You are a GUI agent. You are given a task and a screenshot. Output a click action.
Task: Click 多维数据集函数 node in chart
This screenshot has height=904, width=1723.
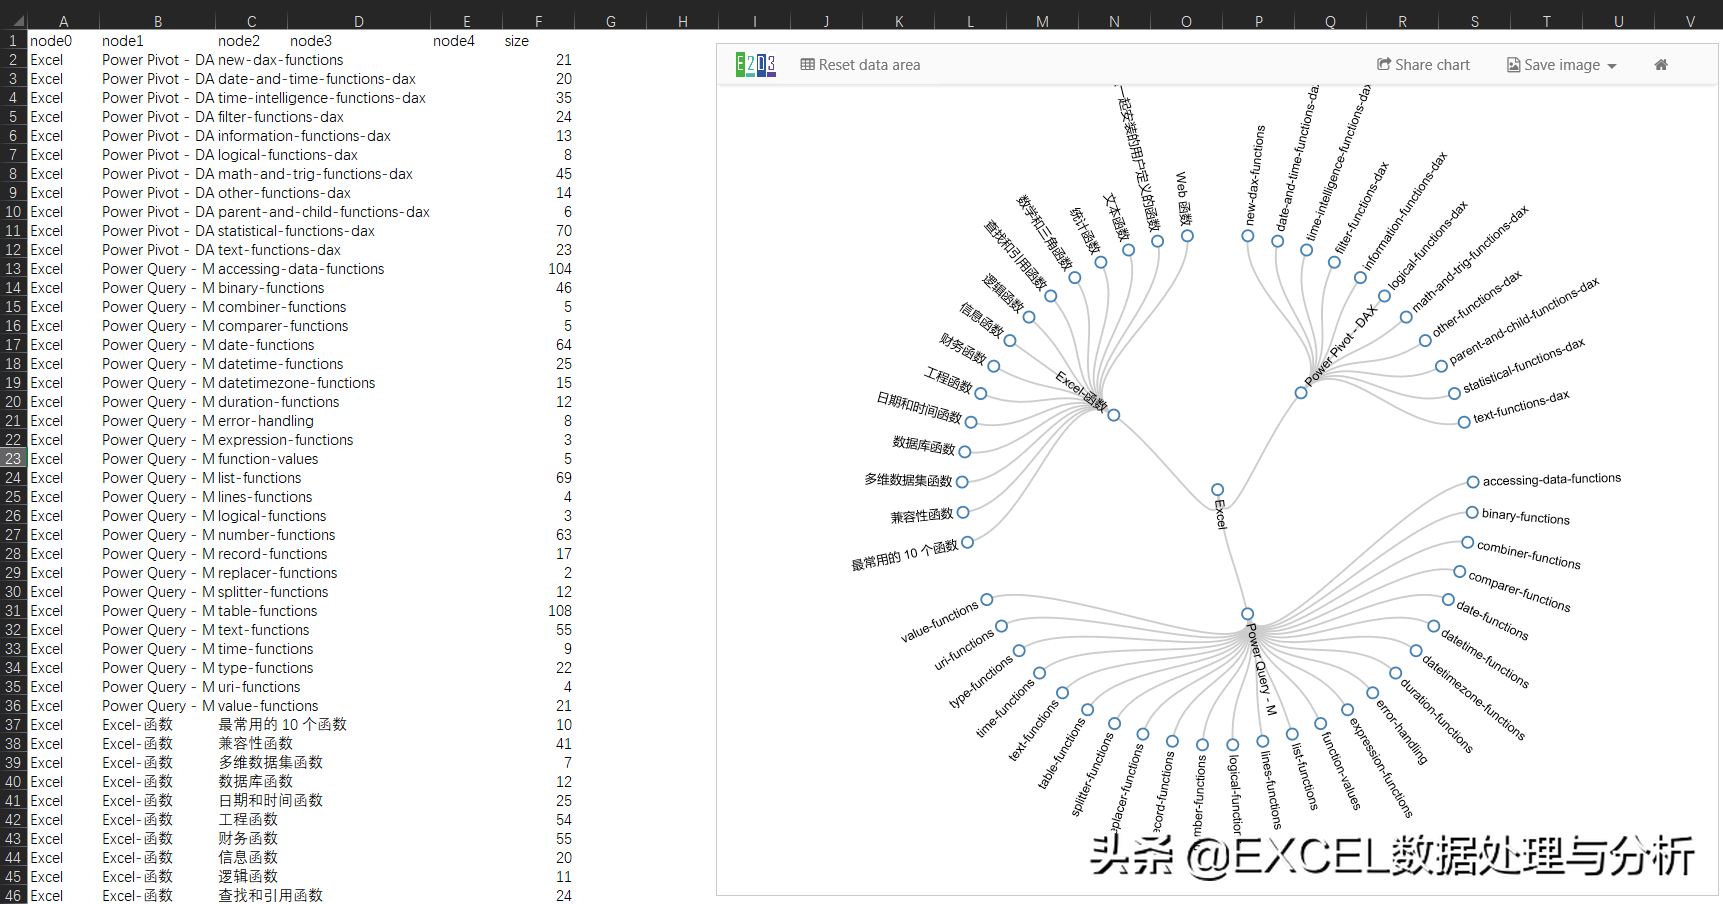tap(962, 482)
